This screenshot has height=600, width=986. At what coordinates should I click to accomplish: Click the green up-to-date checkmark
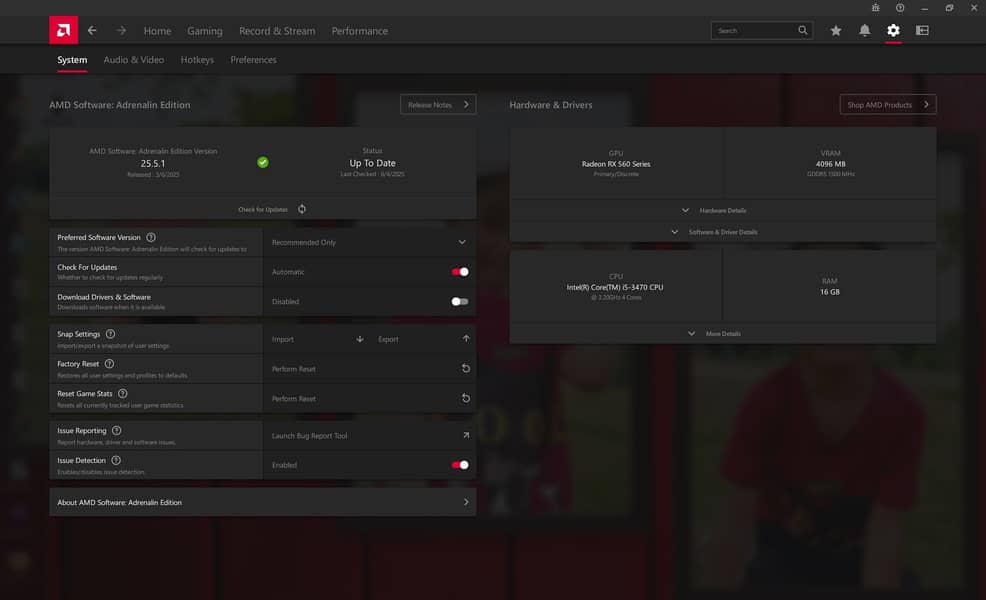pos(263,162)
